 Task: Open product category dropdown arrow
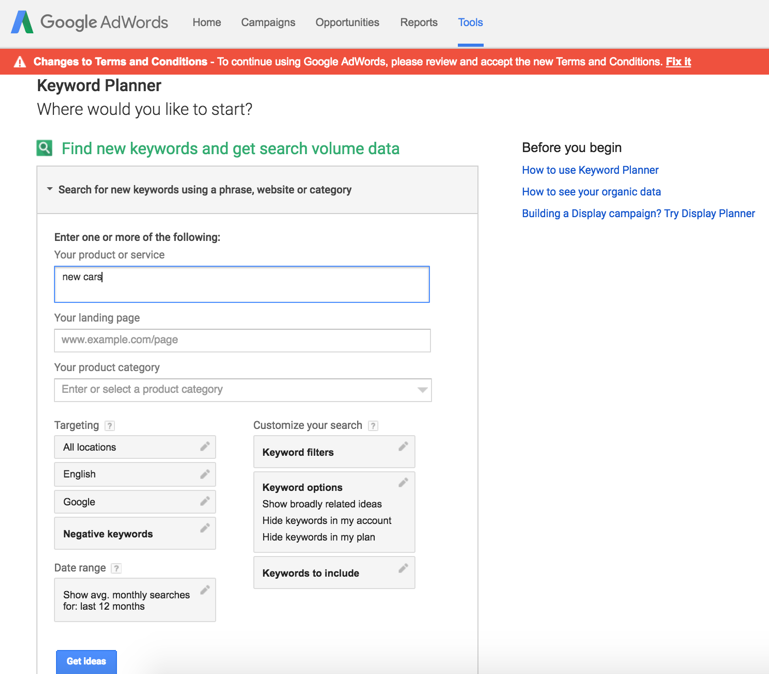(422, 390)
